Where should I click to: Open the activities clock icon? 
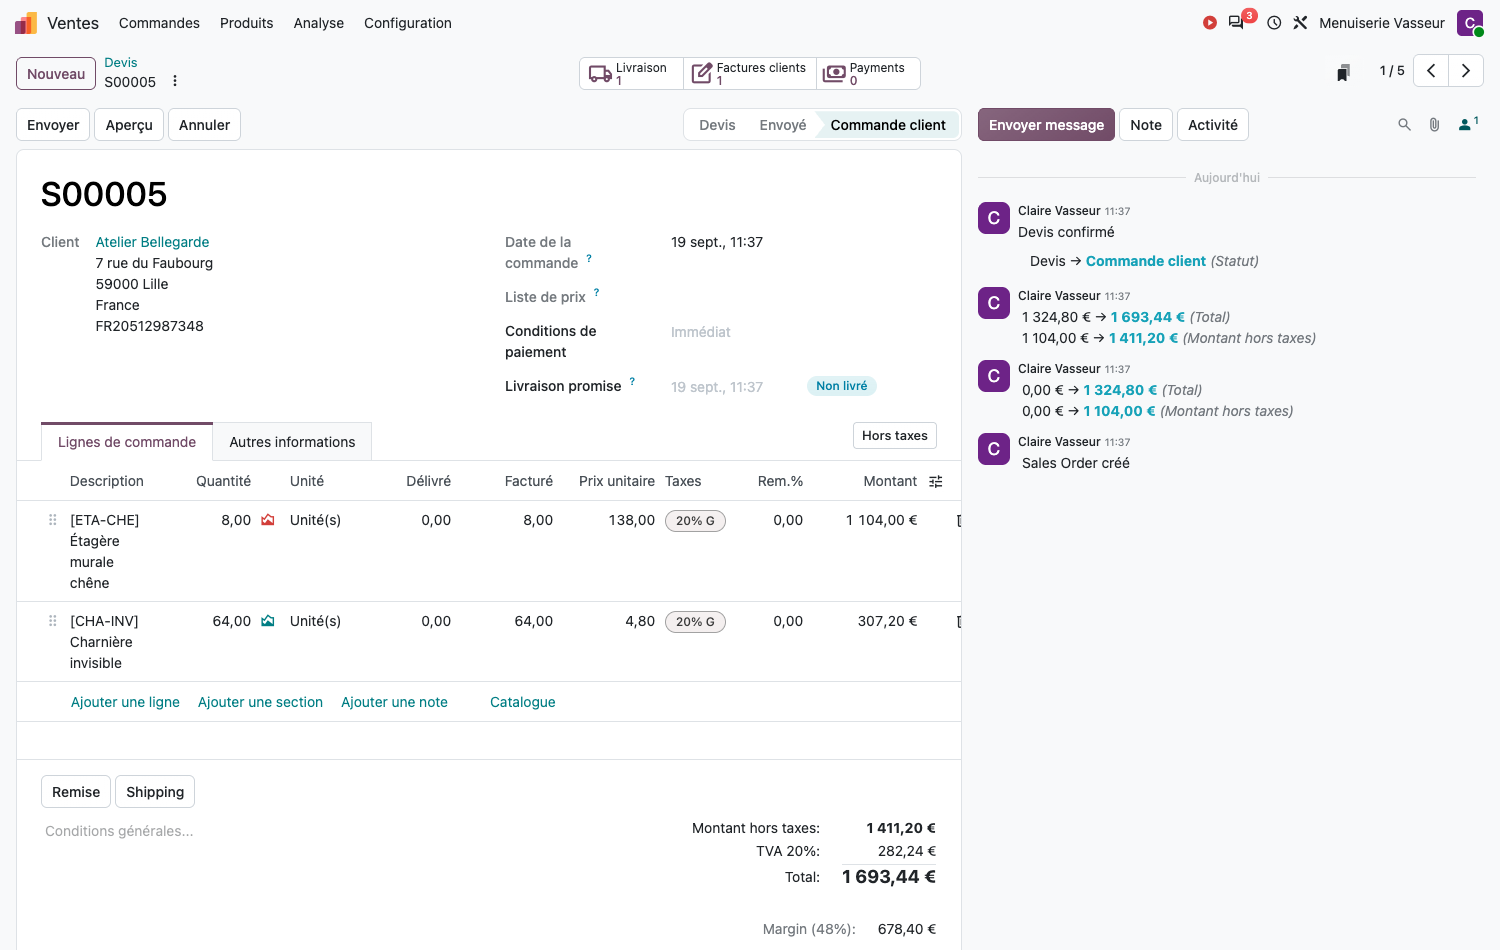click(1274, 23)
